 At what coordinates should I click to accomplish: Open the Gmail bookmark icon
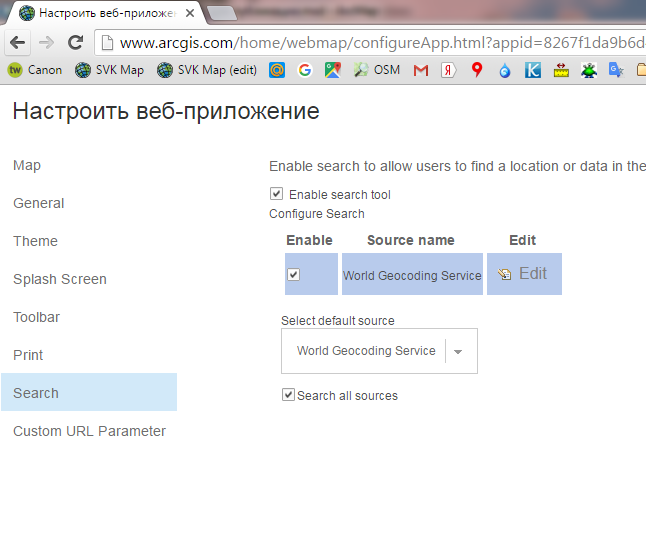pyautogui.click(x=421, y=70)
